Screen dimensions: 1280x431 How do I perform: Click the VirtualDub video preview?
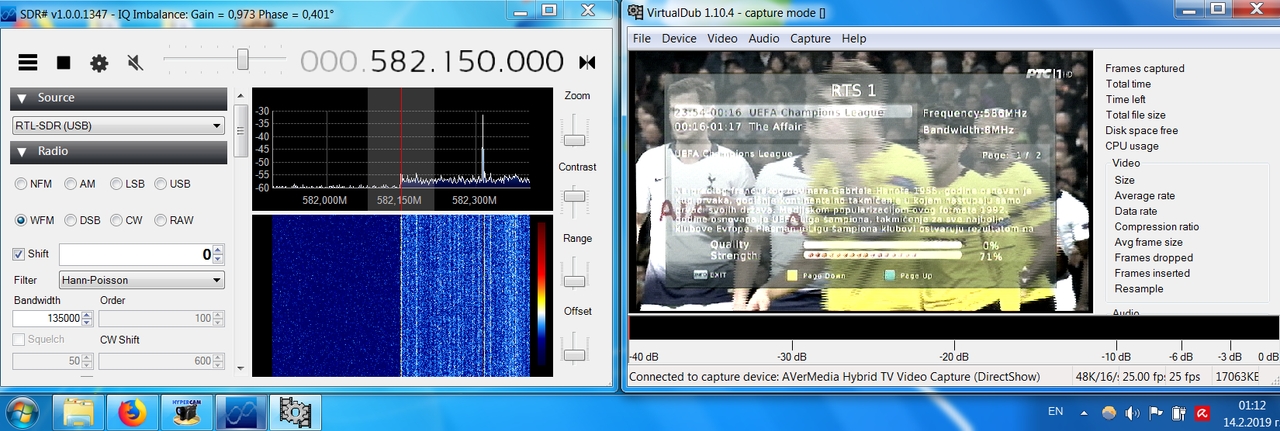(859, 180)
